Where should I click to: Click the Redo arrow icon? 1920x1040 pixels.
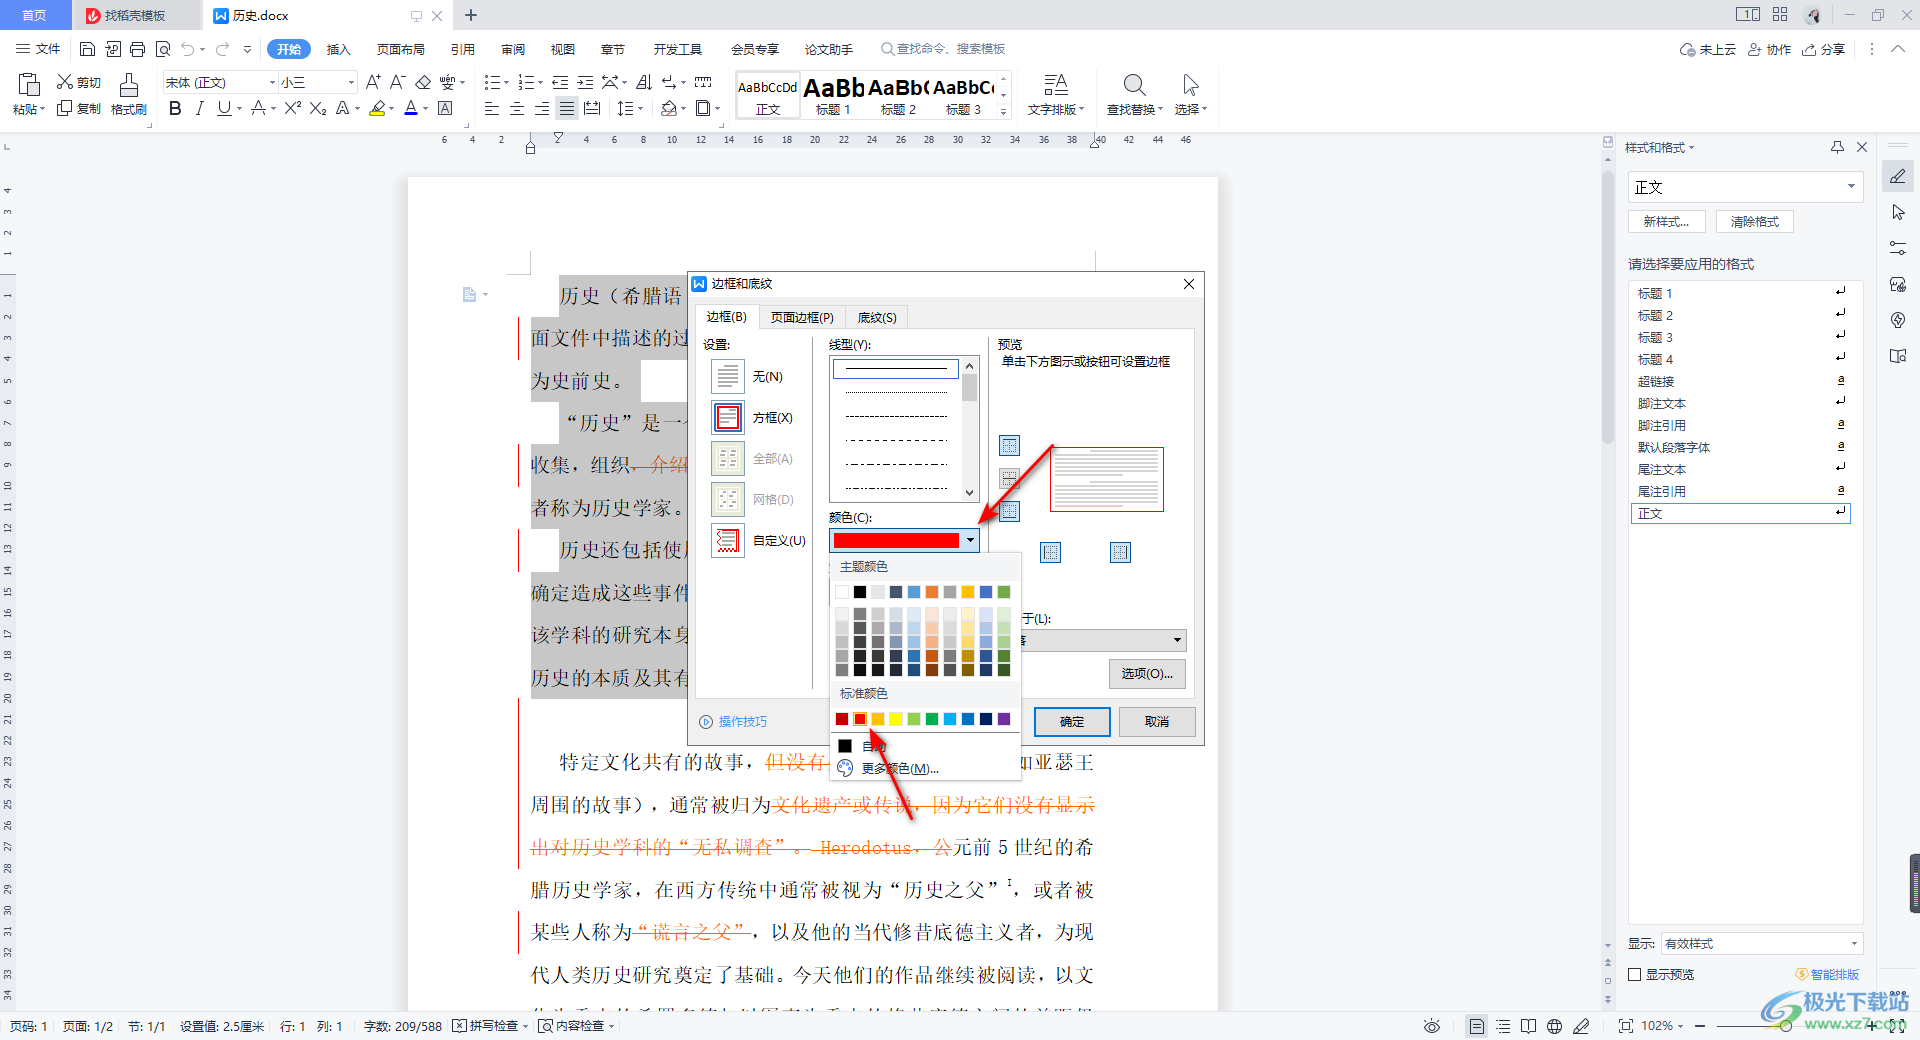pyautogui.click(x=222, y=49)
